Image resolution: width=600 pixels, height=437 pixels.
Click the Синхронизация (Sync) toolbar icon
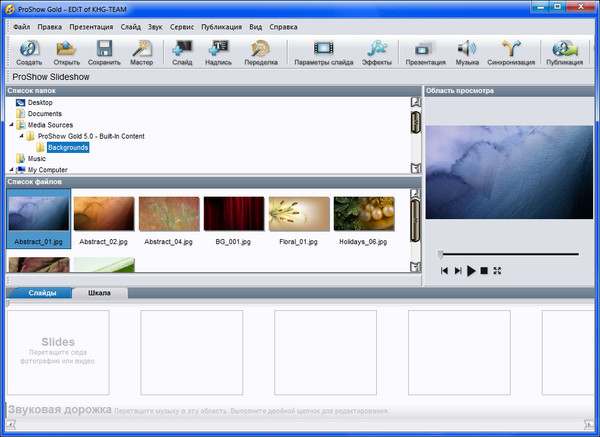pyautogui.click(x=512, y=48)
